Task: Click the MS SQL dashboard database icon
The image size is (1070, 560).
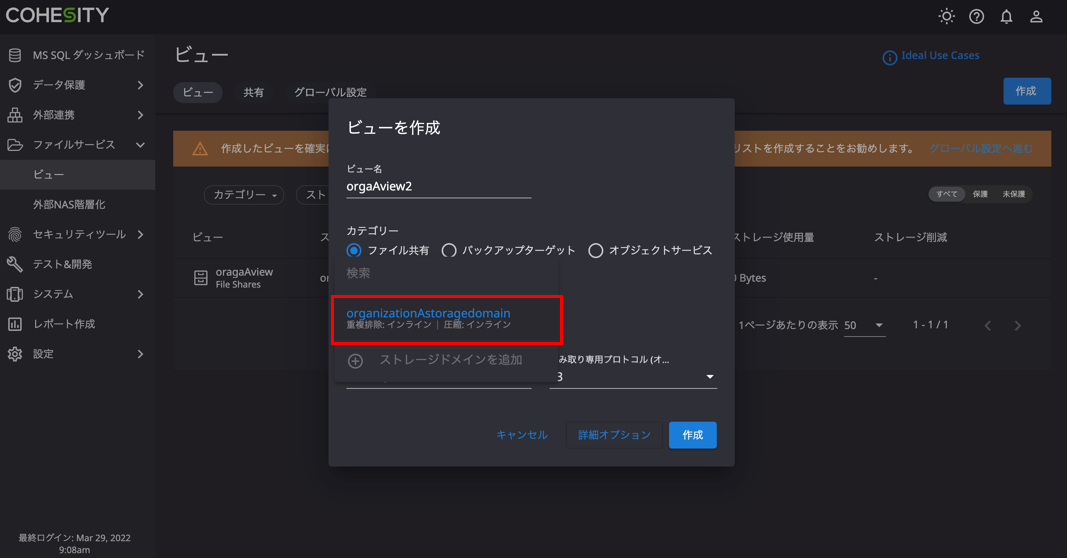Action: pos(15,55)
